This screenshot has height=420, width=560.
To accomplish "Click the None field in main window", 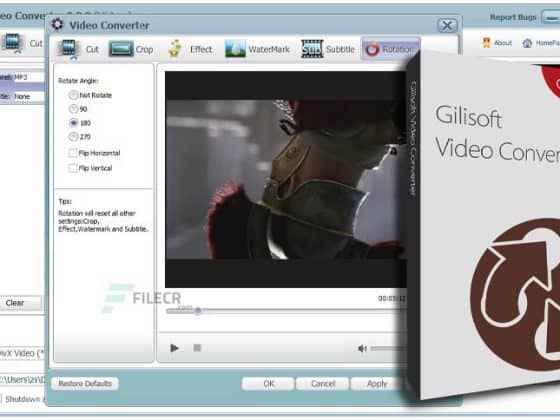I will (29, 96).
